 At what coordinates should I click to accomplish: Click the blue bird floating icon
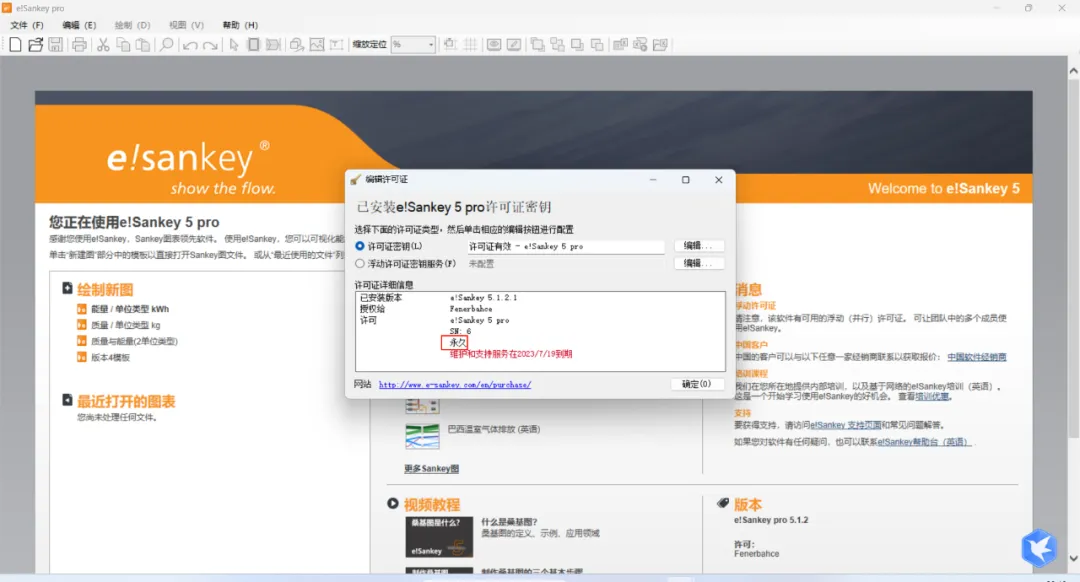(1039, 548)
